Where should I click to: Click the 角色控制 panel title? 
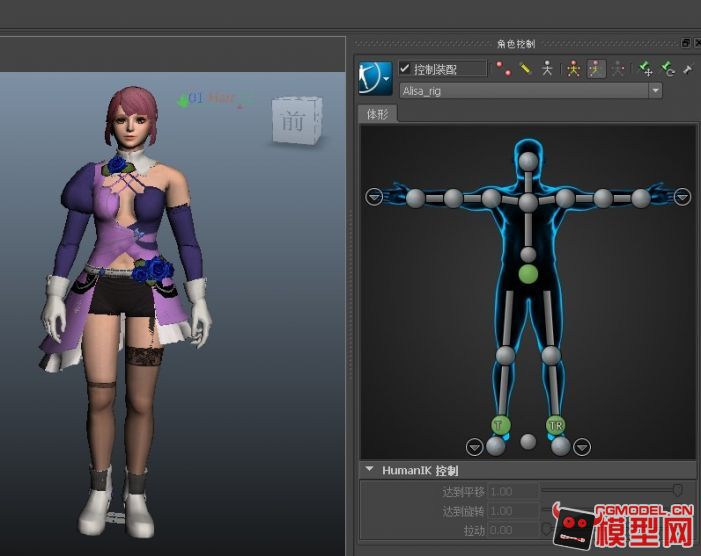tap(516, 44)
